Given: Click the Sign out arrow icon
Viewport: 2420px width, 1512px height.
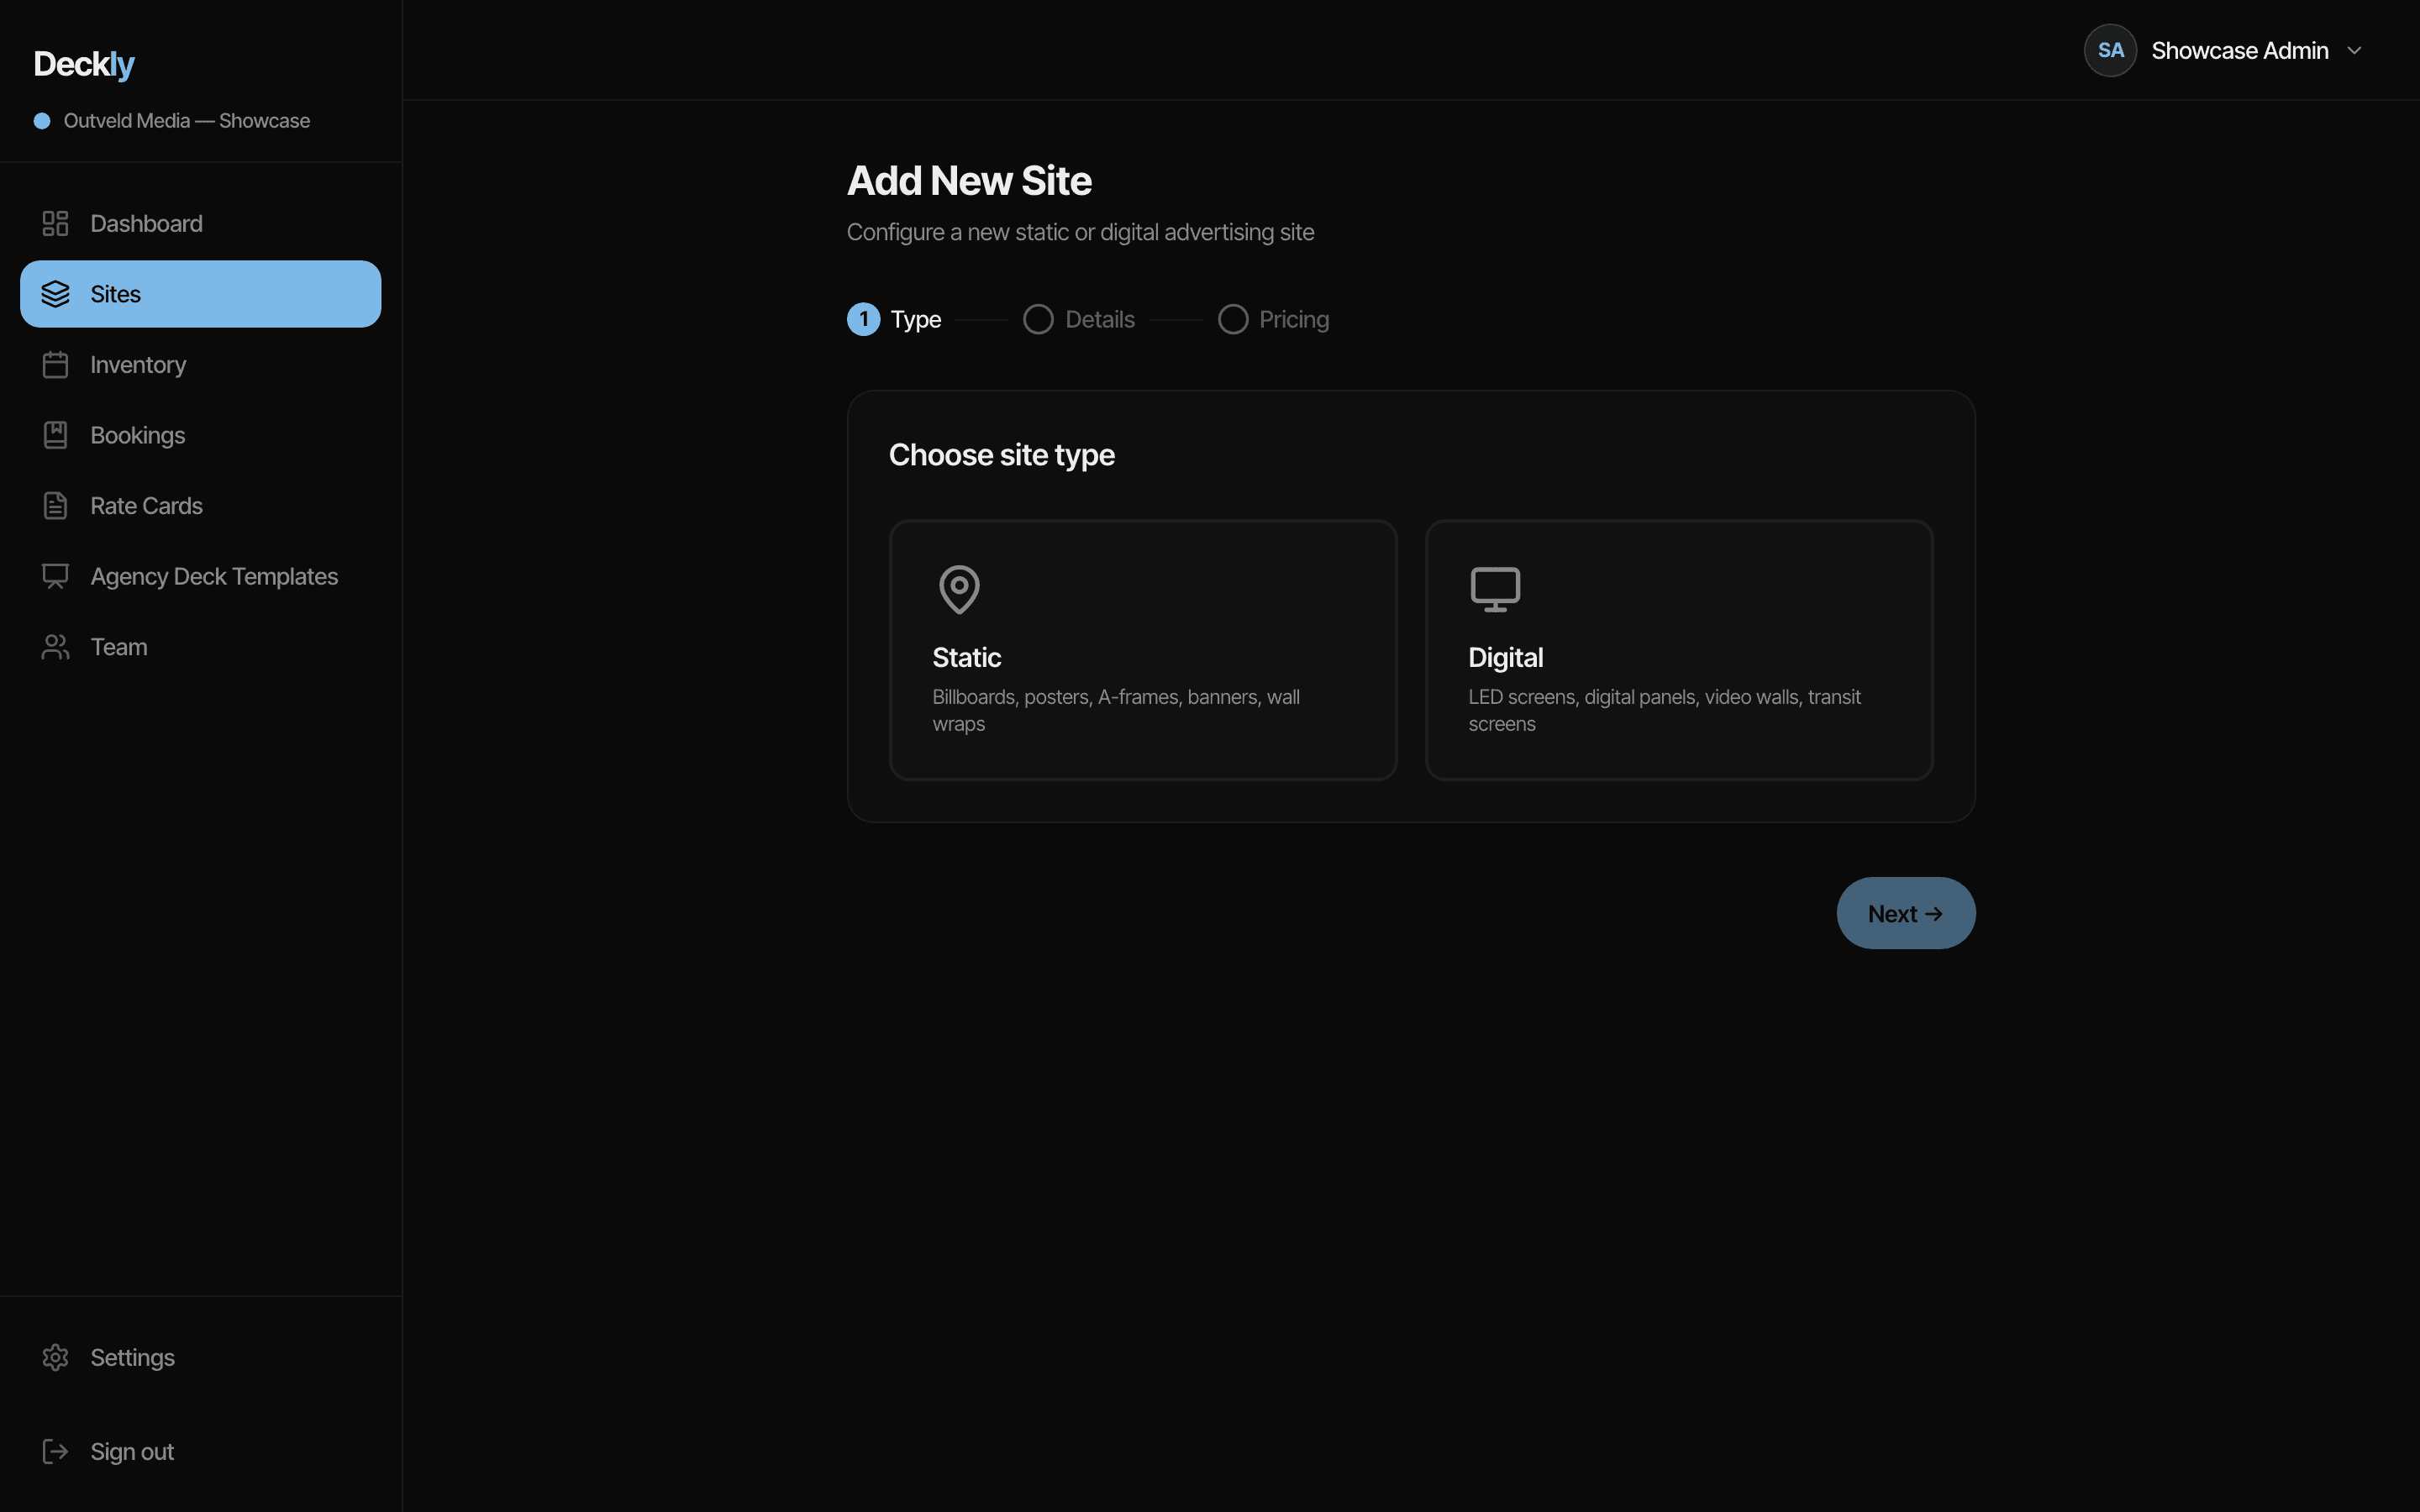Looking at the screenshot, I should click(55, 1451).
